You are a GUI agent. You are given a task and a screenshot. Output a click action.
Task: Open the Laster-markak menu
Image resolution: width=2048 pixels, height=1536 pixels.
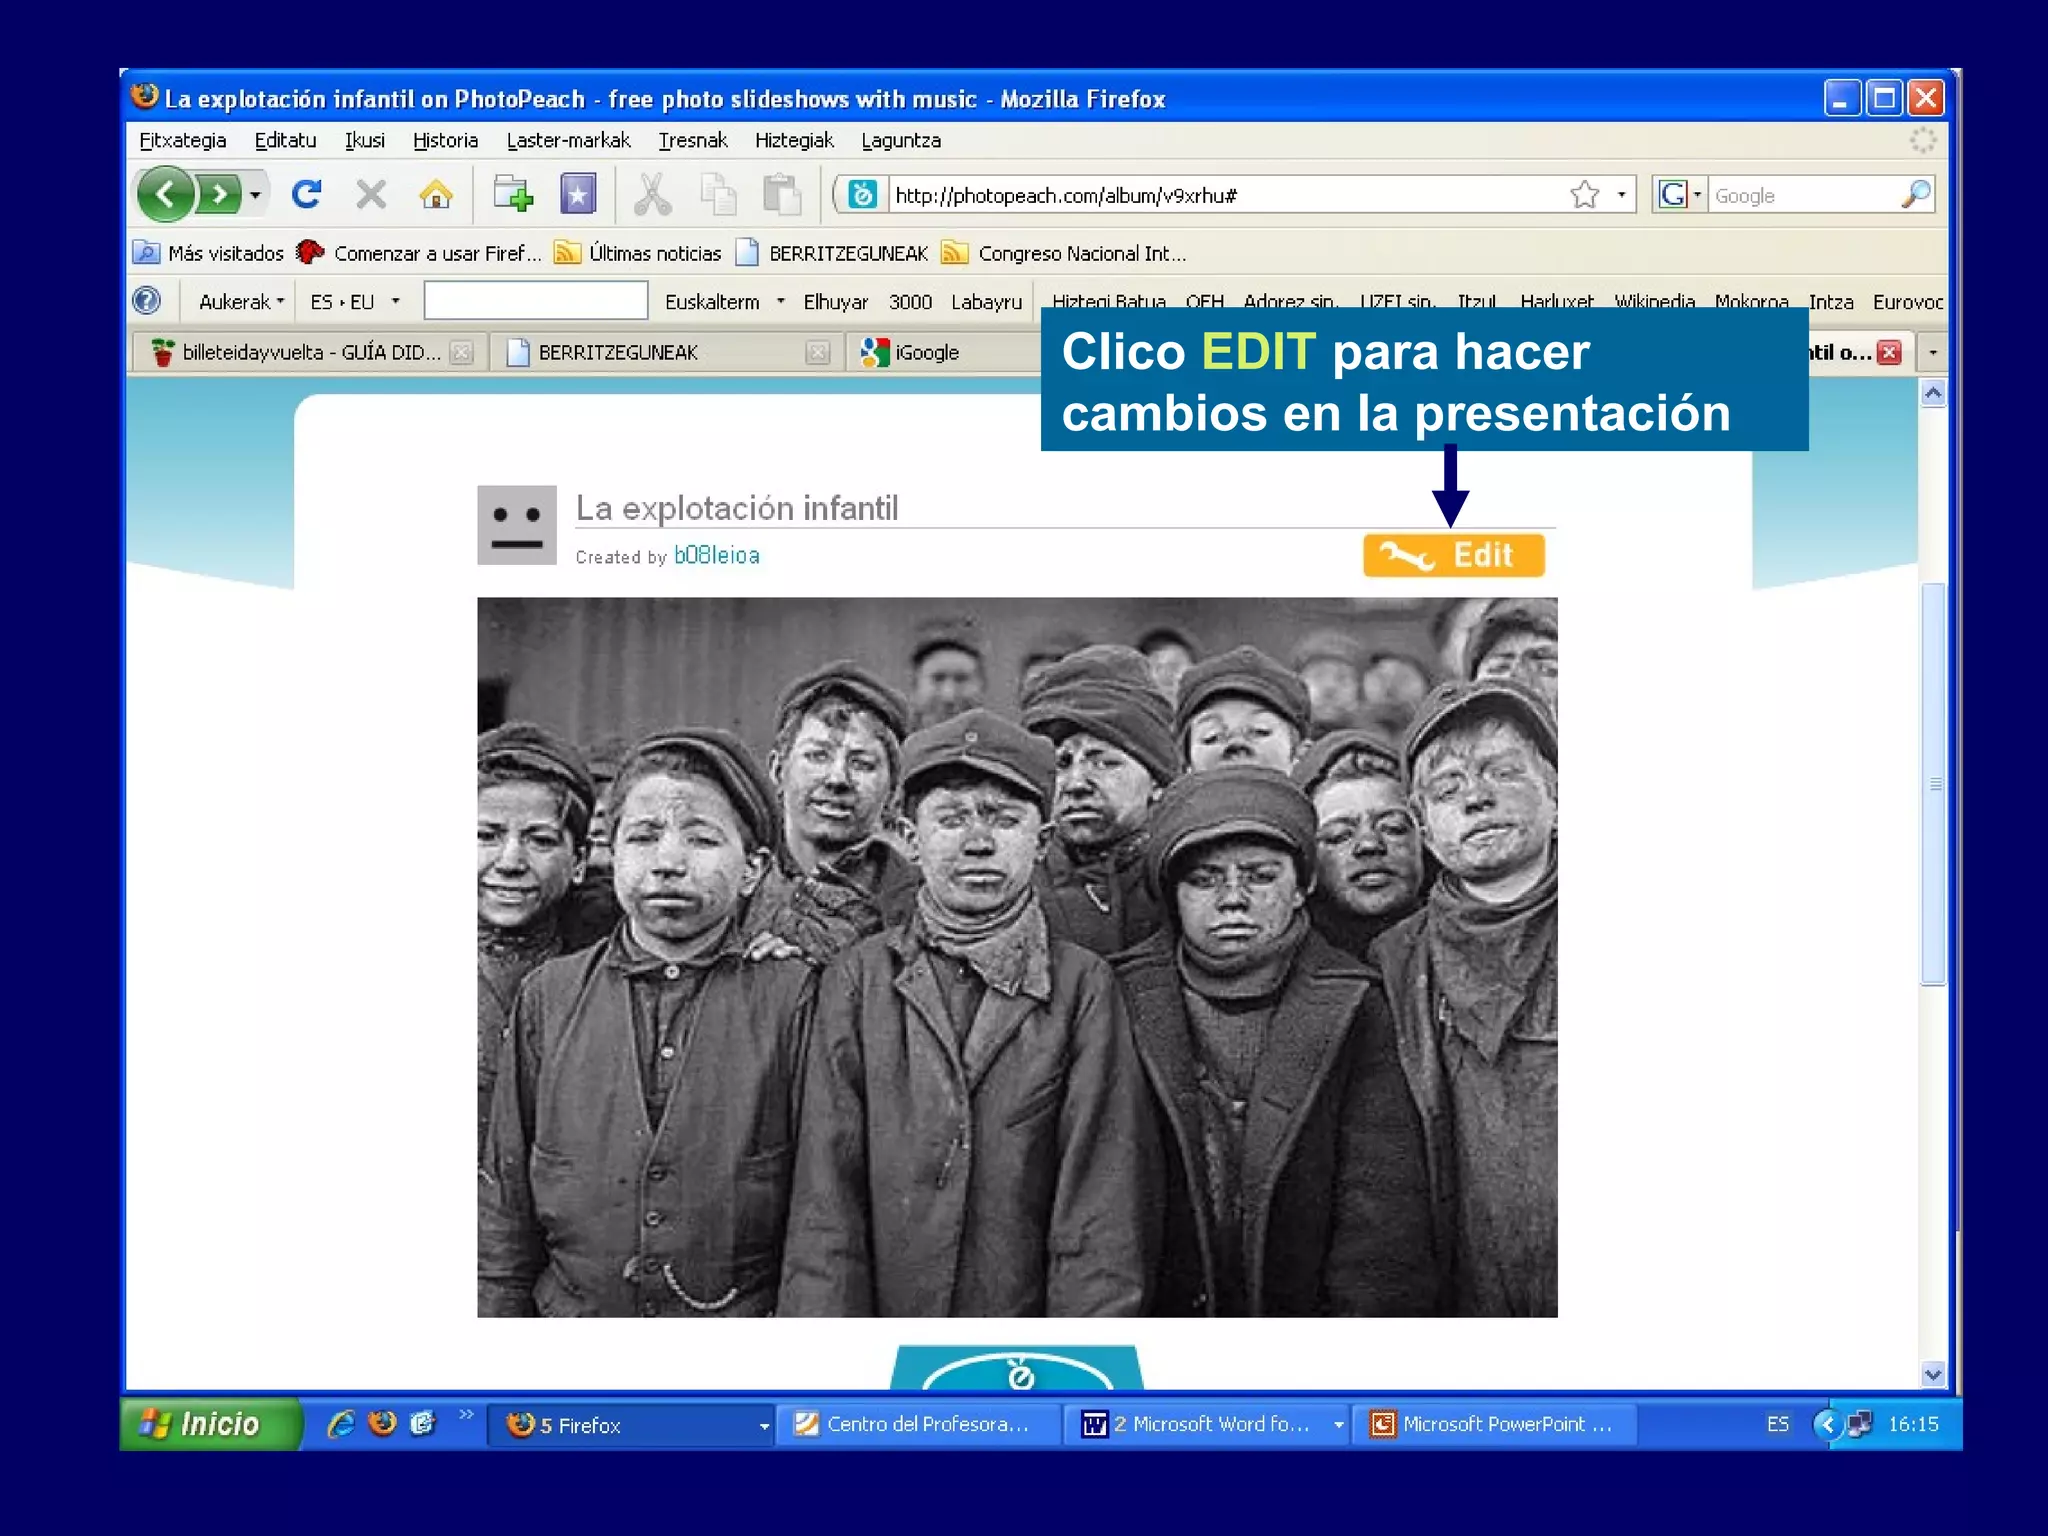568,140
